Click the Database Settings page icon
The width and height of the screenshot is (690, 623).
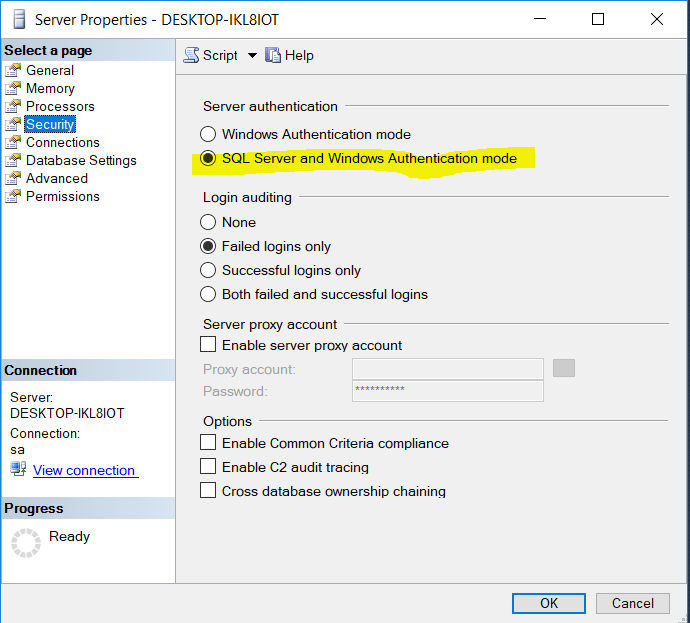tap(13, 160)
